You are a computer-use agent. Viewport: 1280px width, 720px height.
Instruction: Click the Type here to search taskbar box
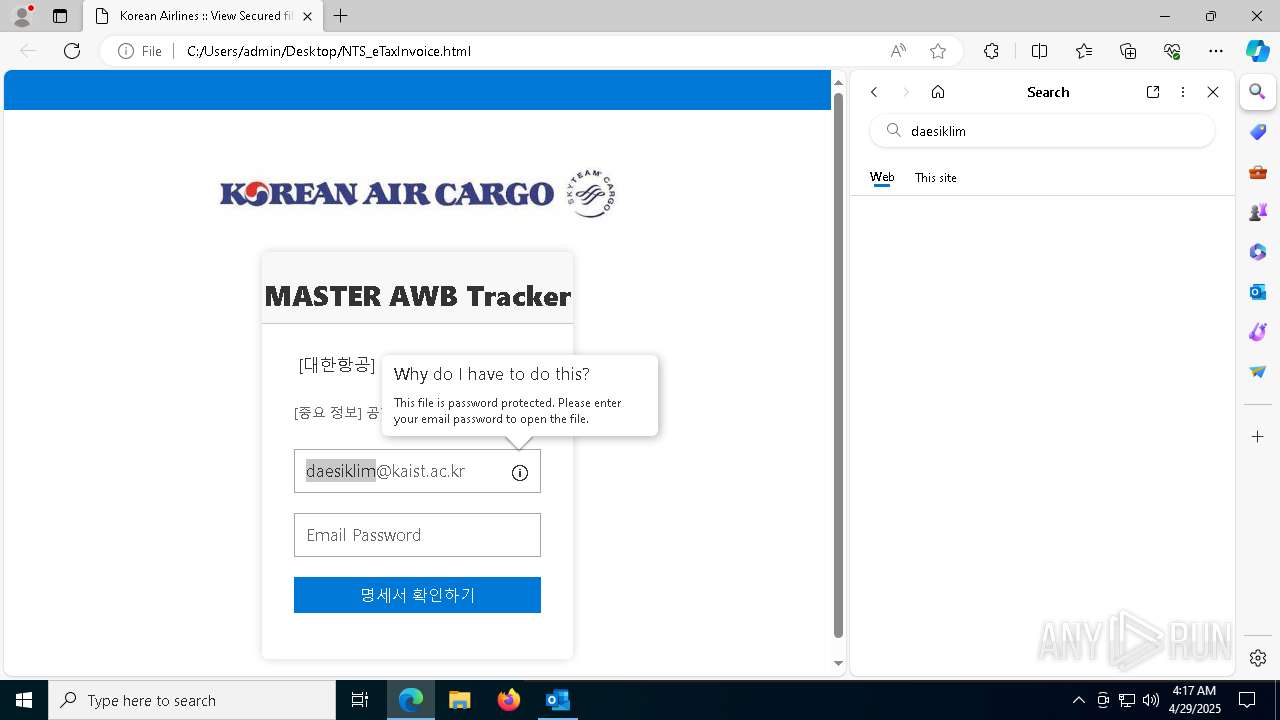pyautogui.click(x=192, y=700)
